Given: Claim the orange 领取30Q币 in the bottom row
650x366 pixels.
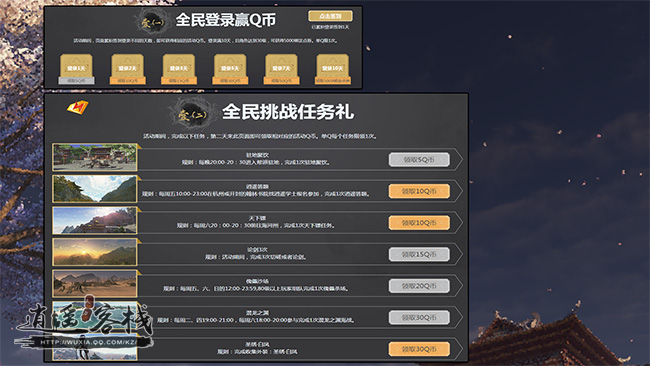Looking at the screenshot, I should [x=419, y=349].
